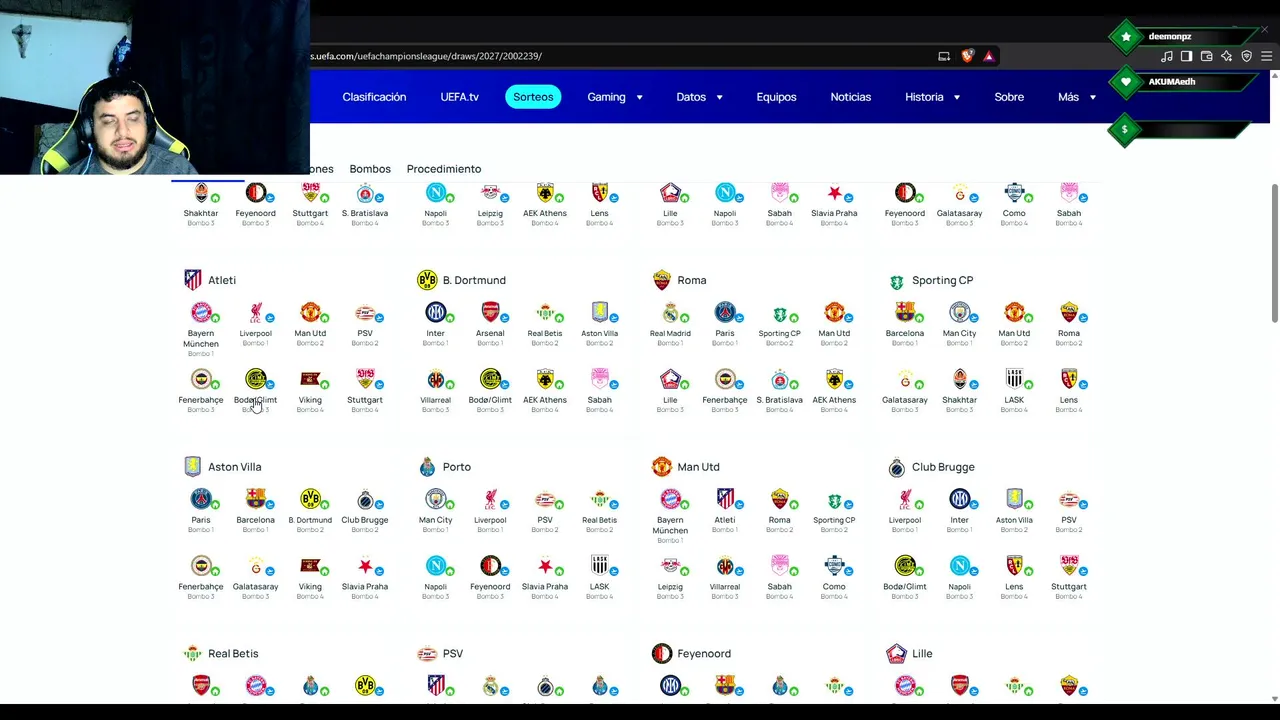Click the Porto crest in group header
This screenshot has width=1280, height=720.
427,467
